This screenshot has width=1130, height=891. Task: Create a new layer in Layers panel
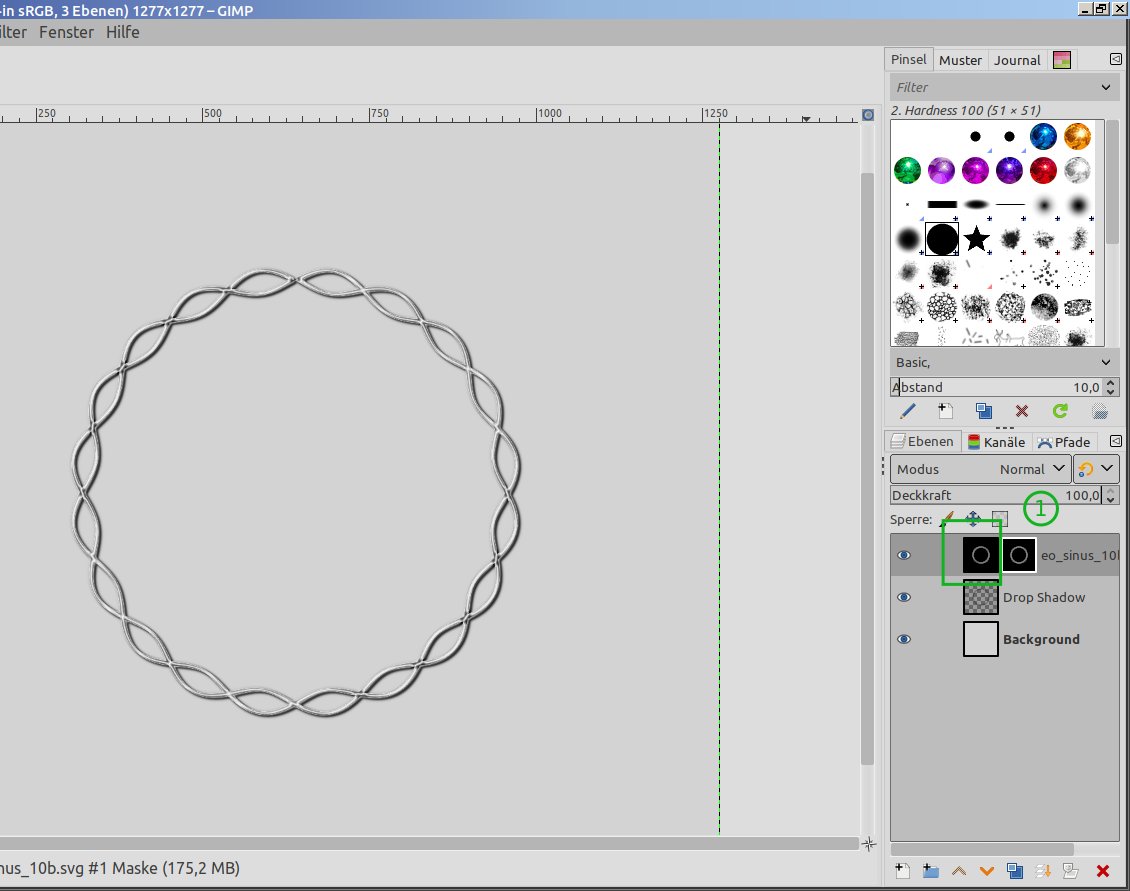[x=903, y=871]
